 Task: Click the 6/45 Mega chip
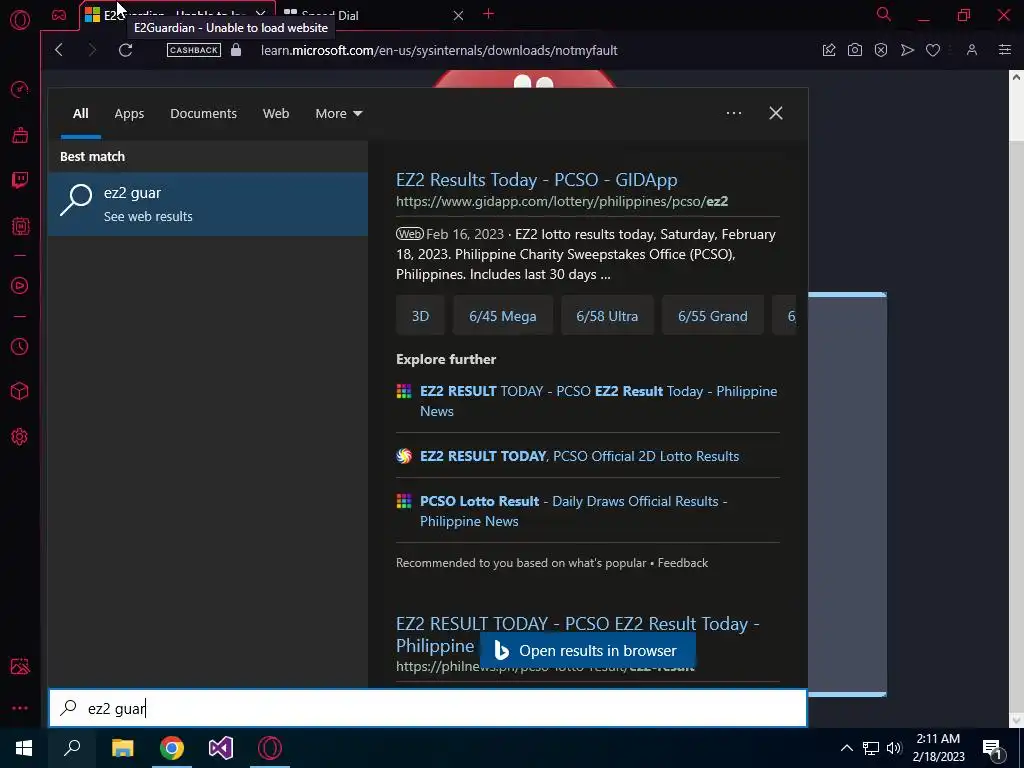pos(503,316)
